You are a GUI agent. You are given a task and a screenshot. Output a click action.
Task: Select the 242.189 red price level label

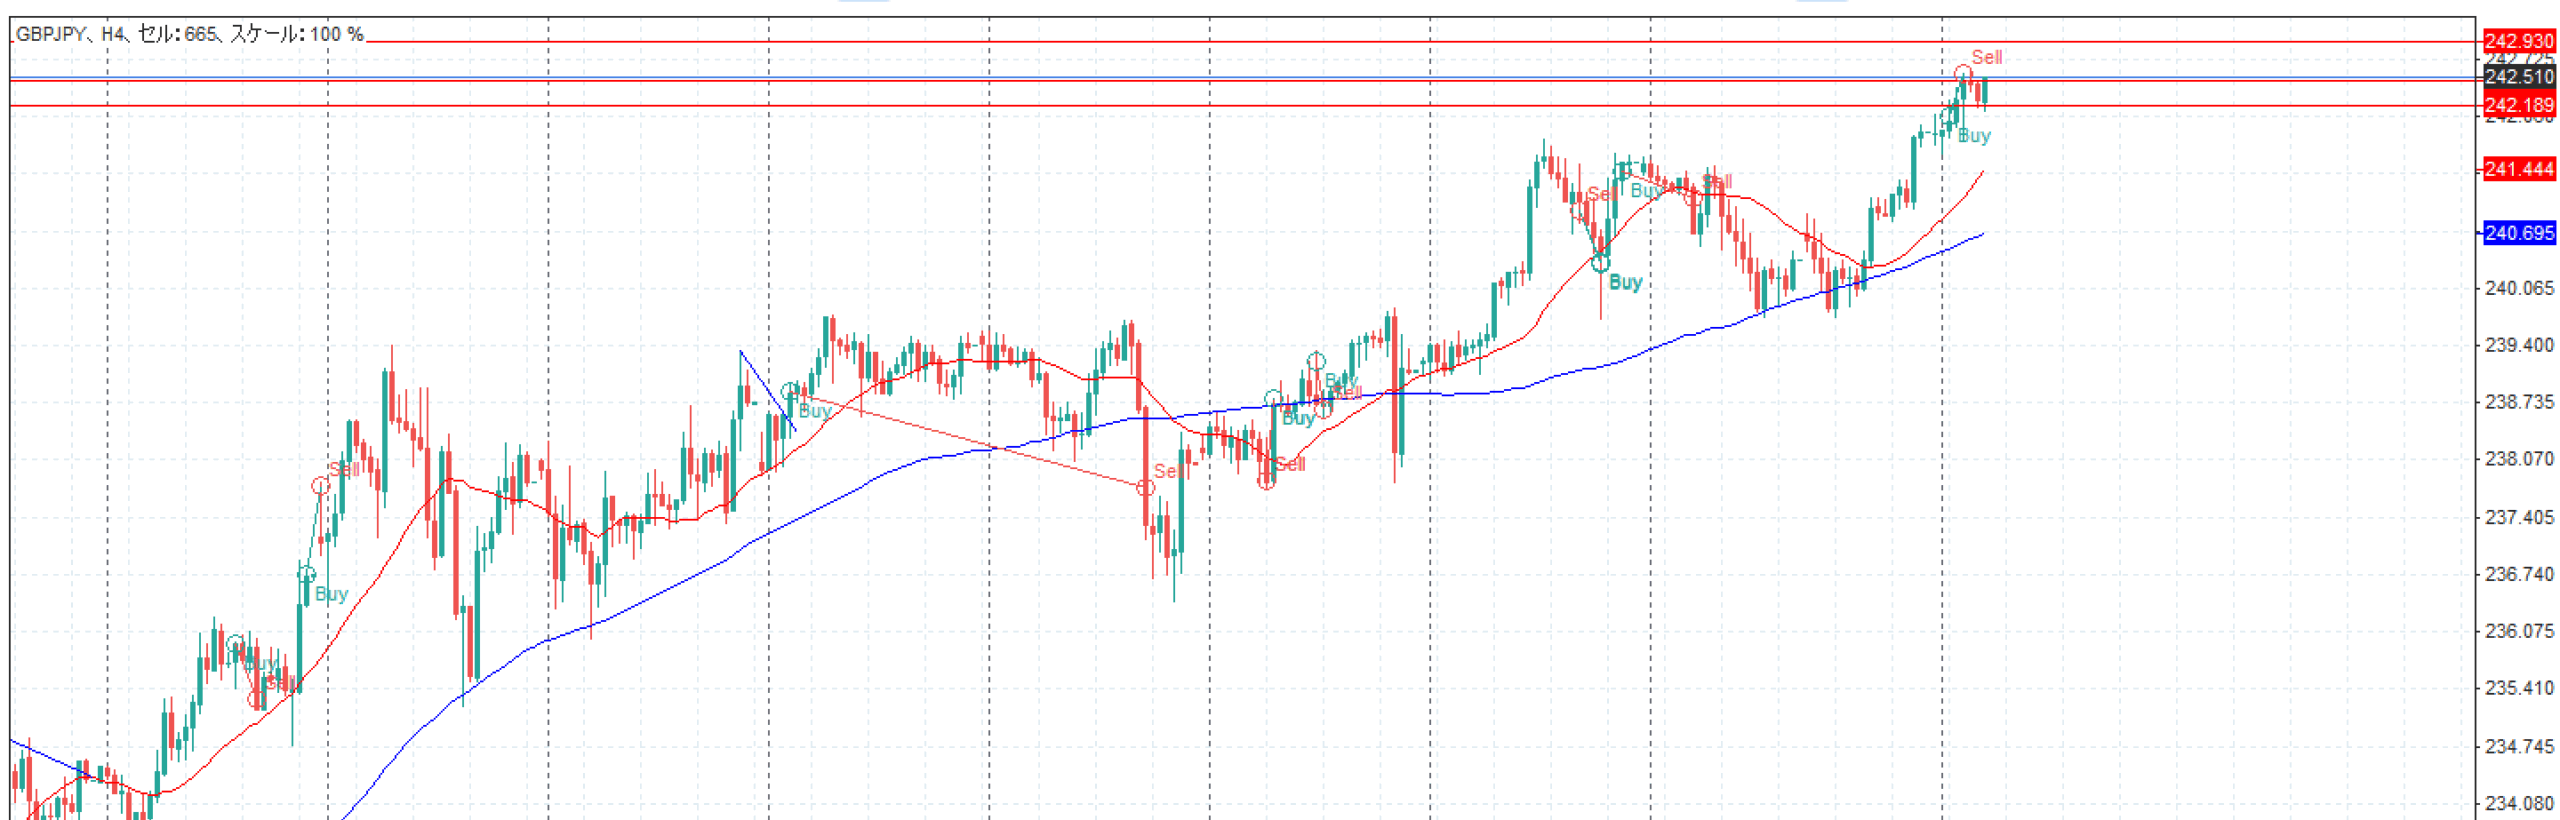tap(2518, 105)
